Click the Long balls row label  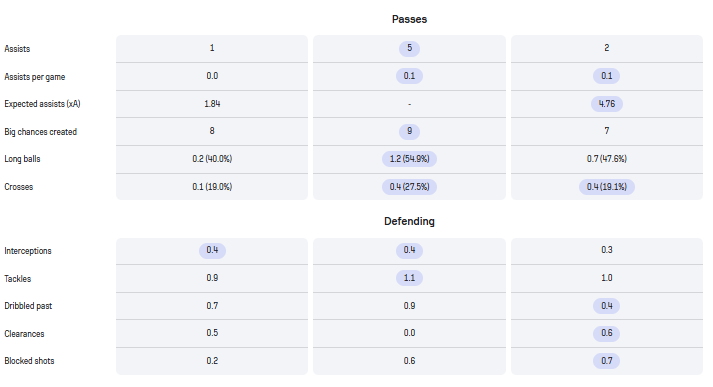[22, 159]
